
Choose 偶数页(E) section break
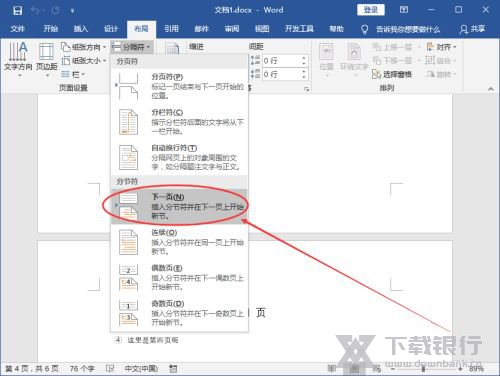click(179, 277)
